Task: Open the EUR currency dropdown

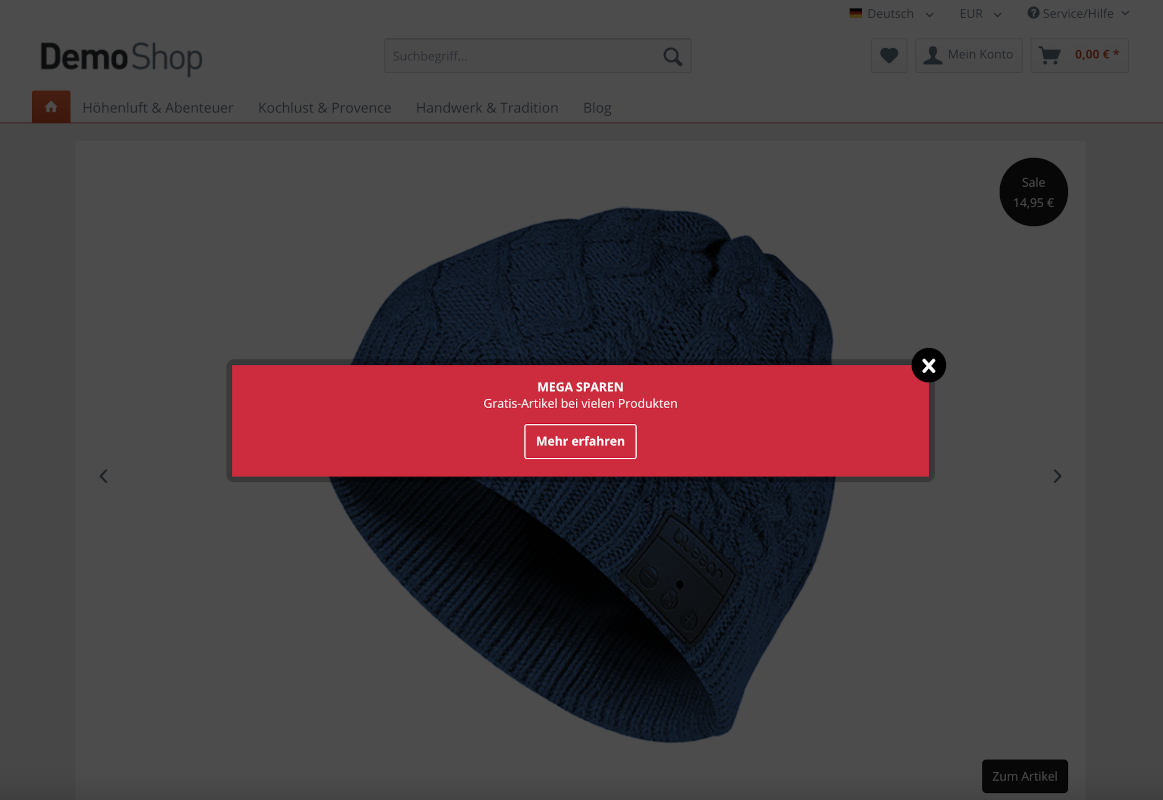Action: click(x=980, y=13)
